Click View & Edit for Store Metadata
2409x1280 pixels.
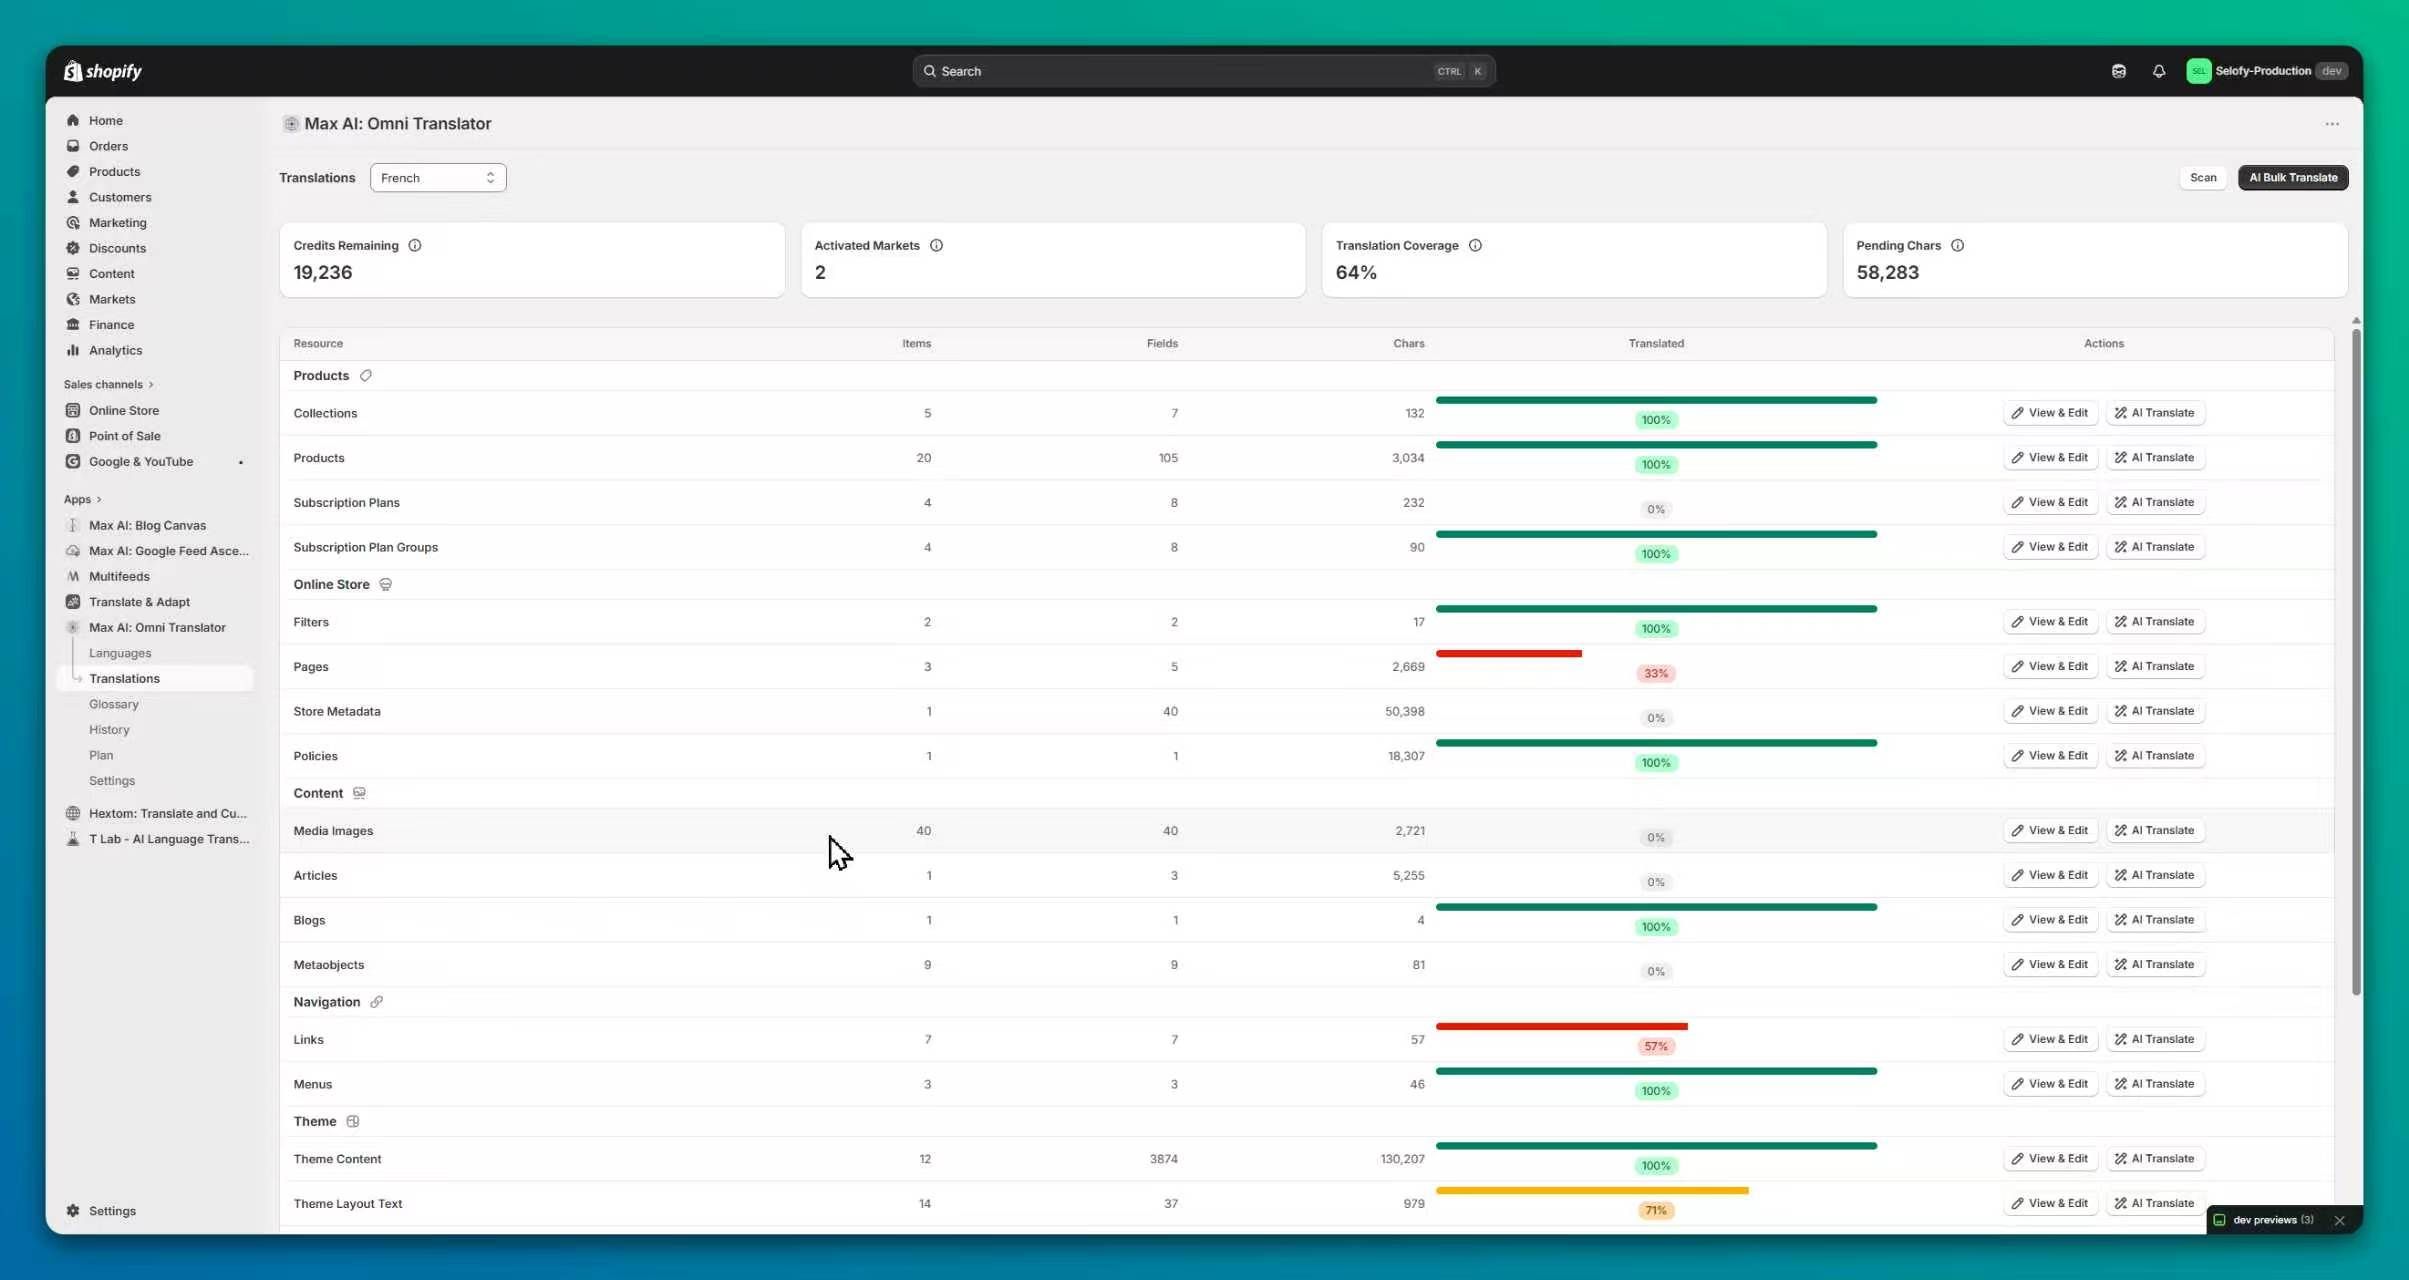tap(2049, 711)
